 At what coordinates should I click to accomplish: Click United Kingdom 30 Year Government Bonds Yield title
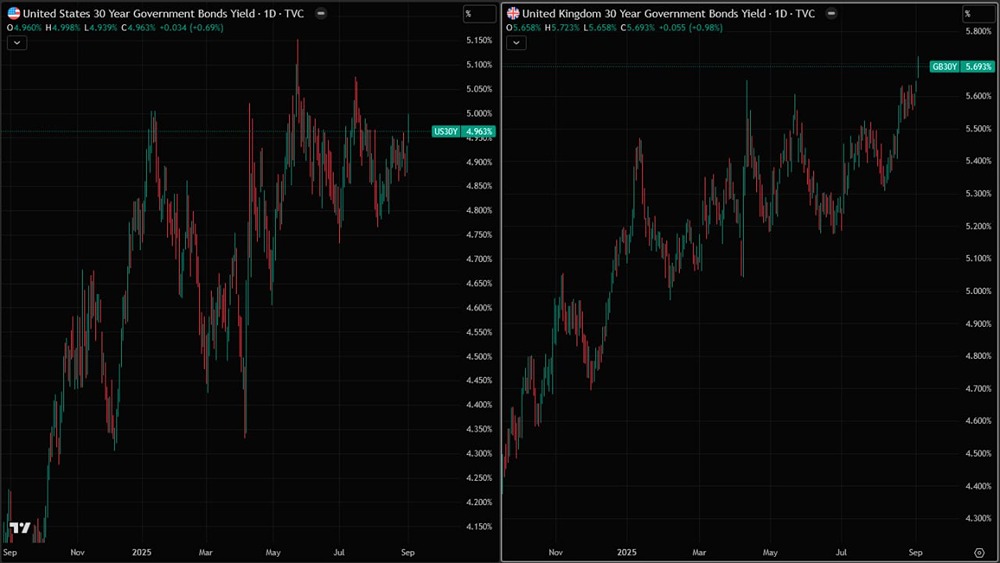(x=643, y=13)
